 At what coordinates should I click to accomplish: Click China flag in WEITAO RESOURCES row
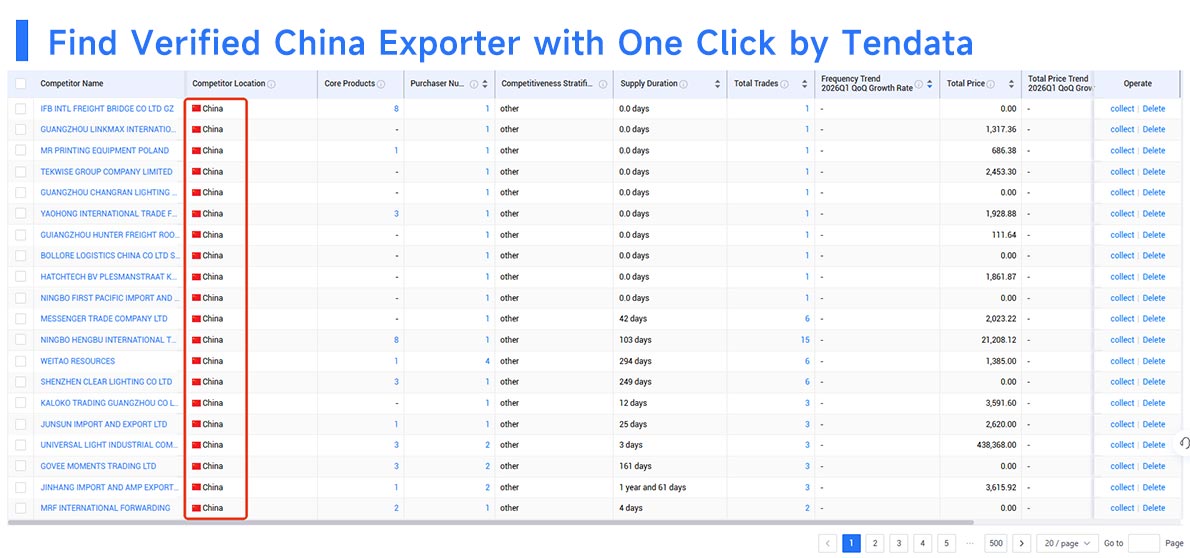(x=197, y=361)
